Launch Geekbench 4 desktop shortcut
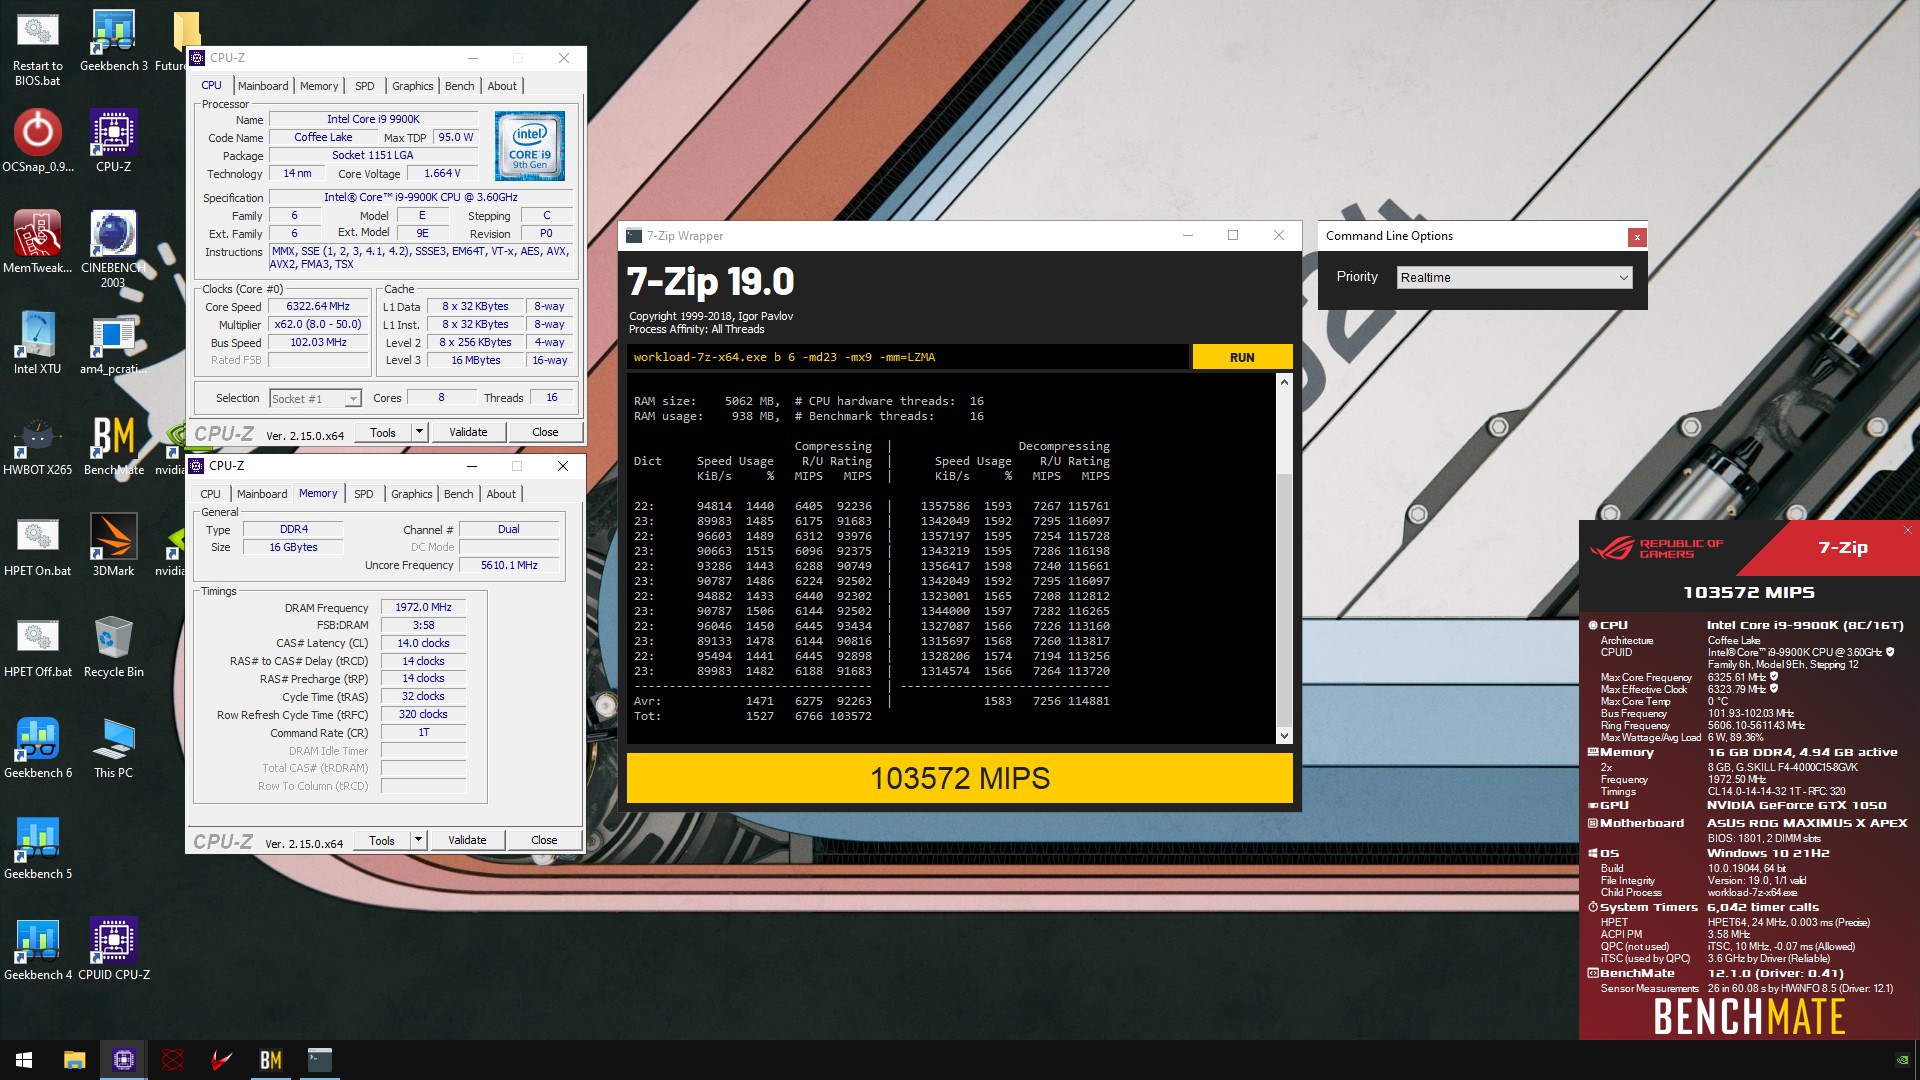 [37, 949]
